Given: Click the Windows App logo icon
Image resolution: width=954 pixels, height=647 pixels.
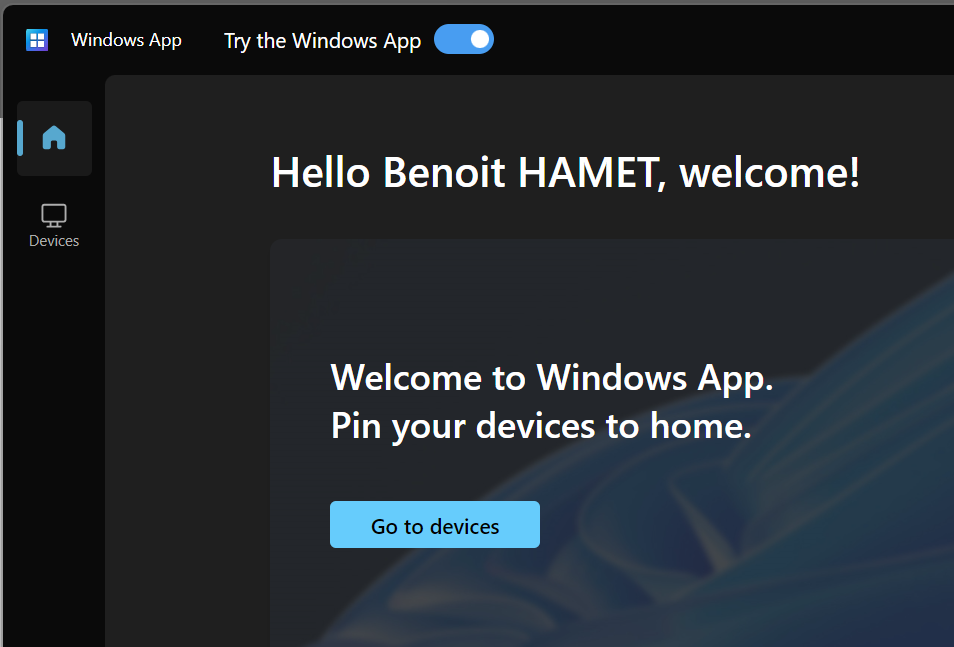Looking at the screenshot, I should point(37,40).
